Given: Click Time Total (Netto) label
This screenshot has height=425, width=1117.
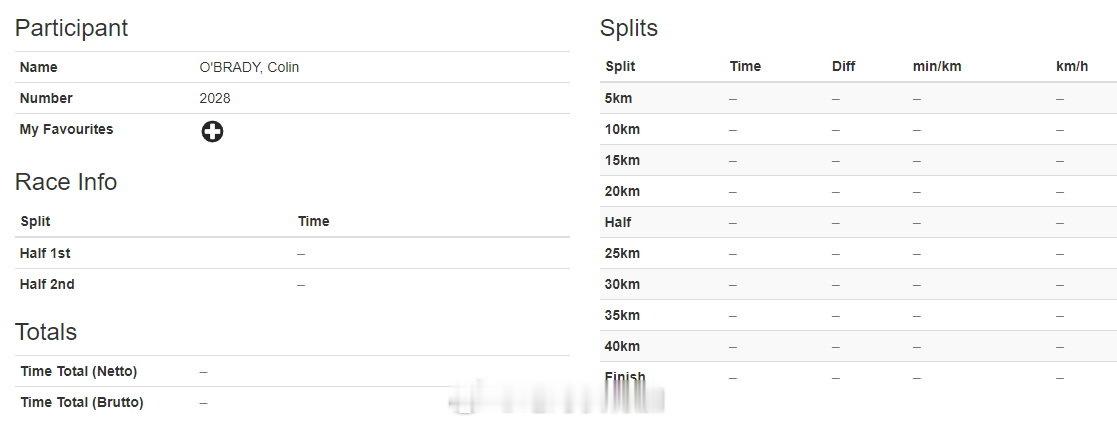Looking at the screenshot, I should click(x=78, y=372).
